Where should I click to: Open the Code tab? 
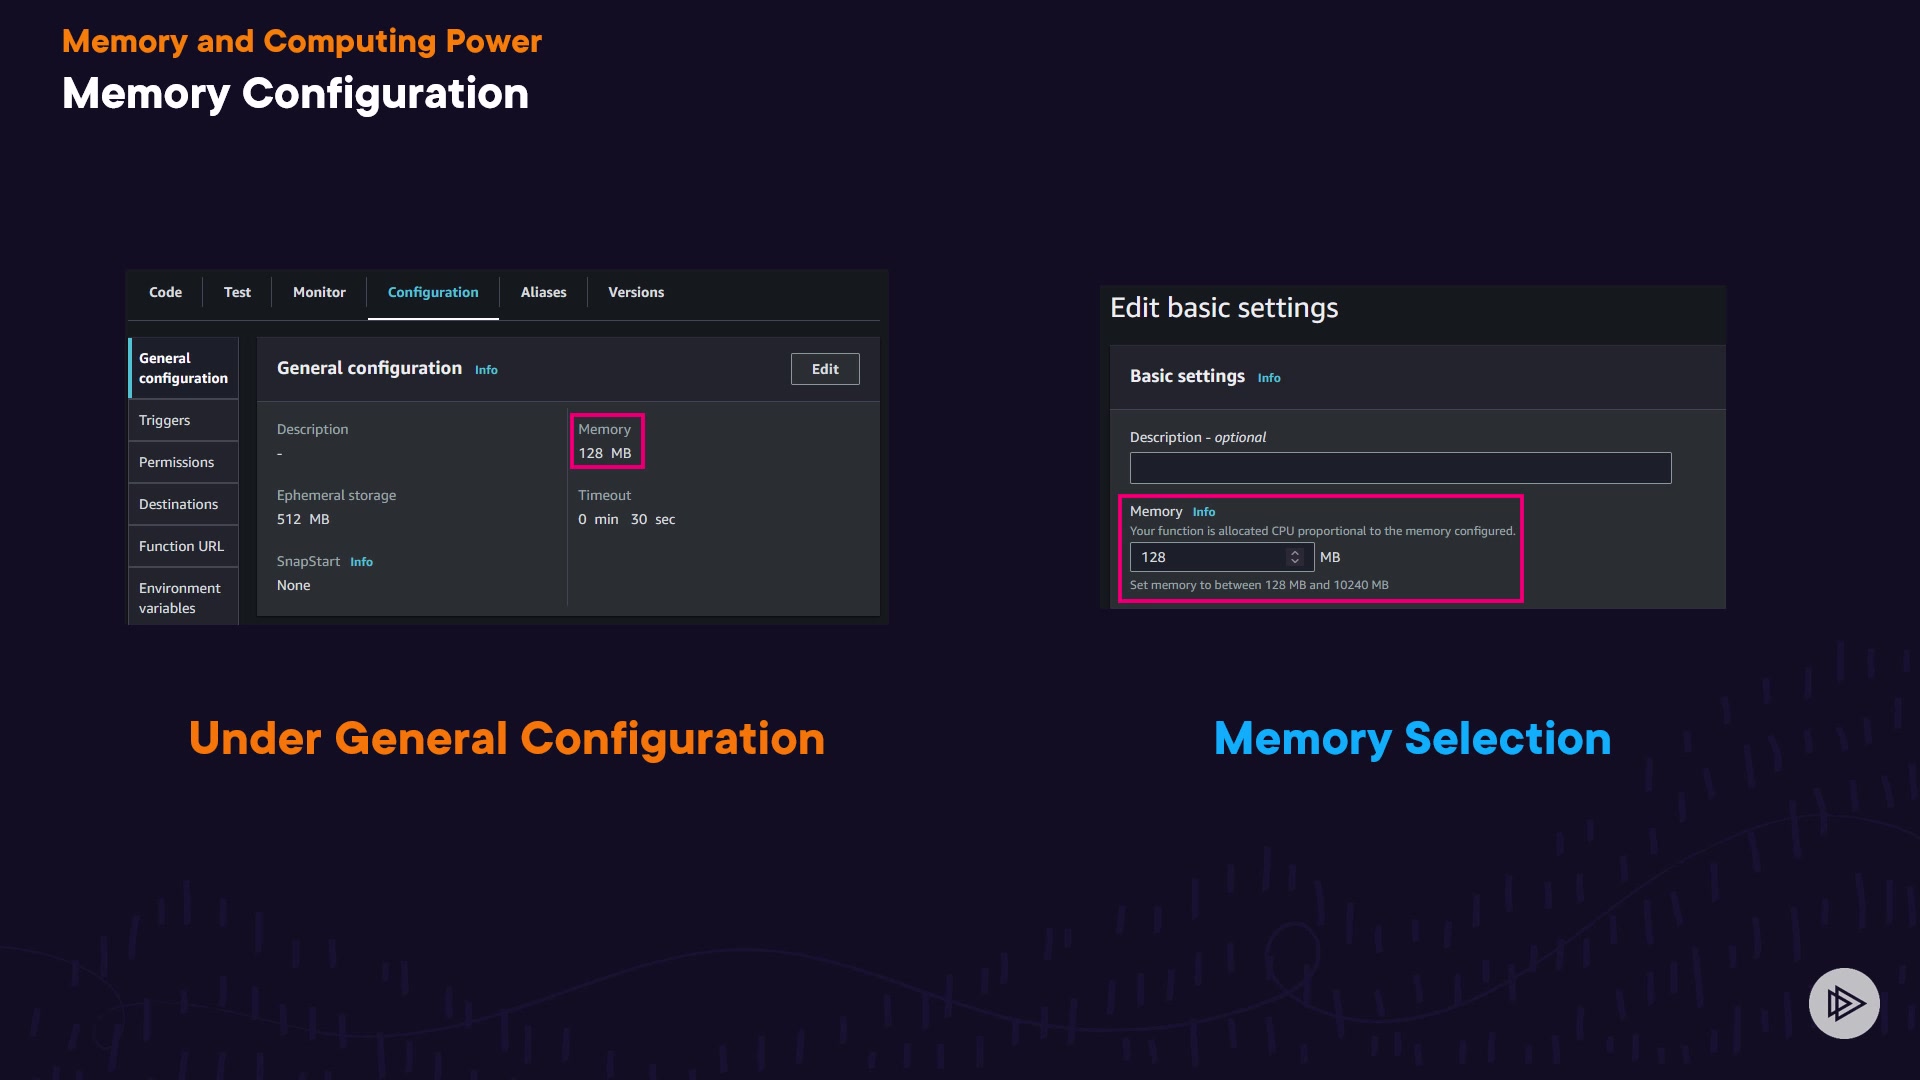pos(165,292)
